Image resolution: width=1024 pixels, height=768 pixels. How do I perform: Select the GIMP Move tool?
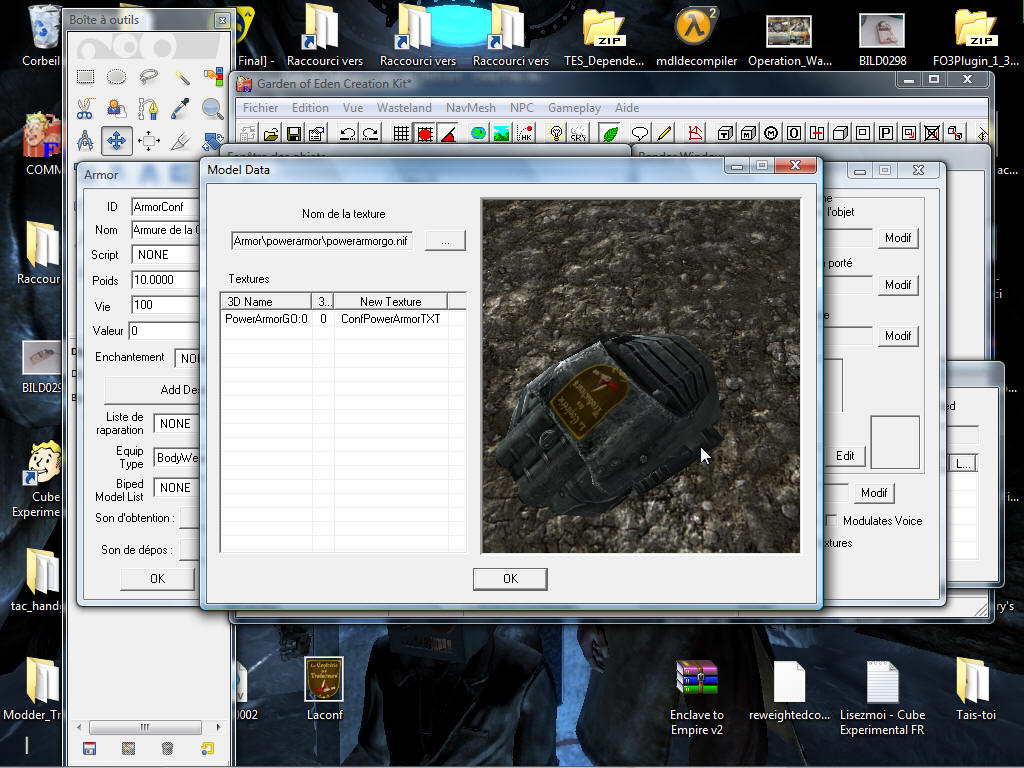coord(117,140)
